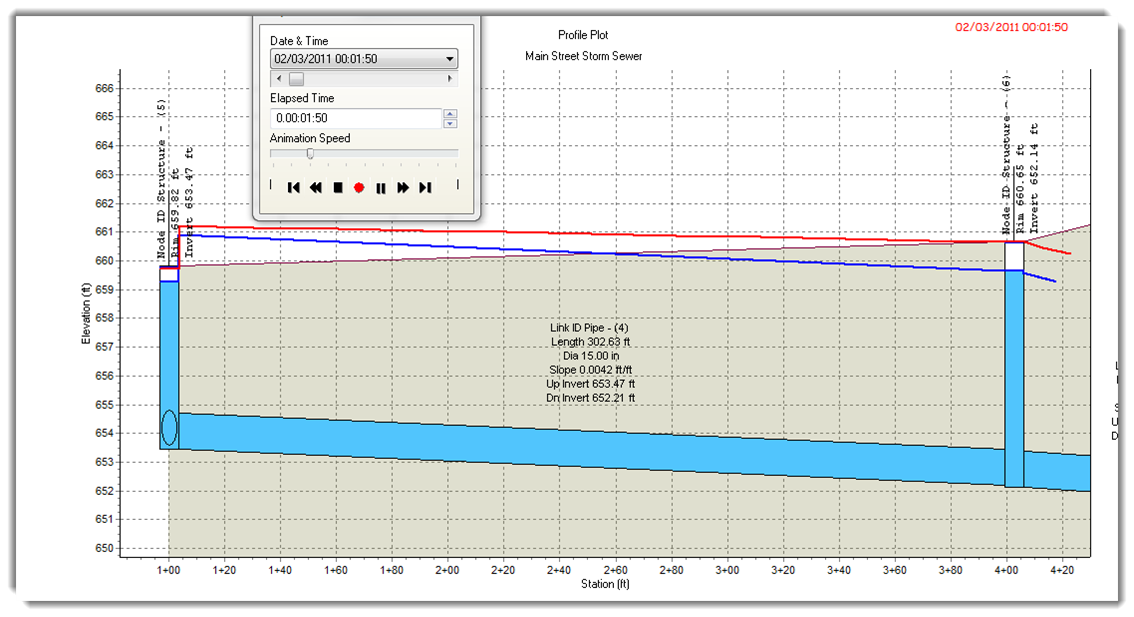
Task: Skip to the last animation frame
Action: coord(425,187)
